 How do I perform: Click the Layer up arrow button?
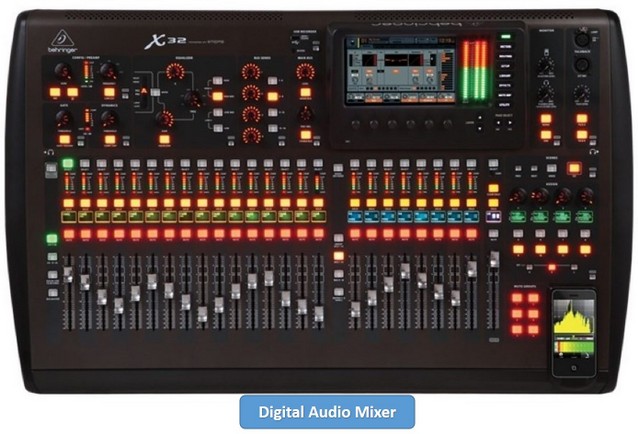pos(479,118)
